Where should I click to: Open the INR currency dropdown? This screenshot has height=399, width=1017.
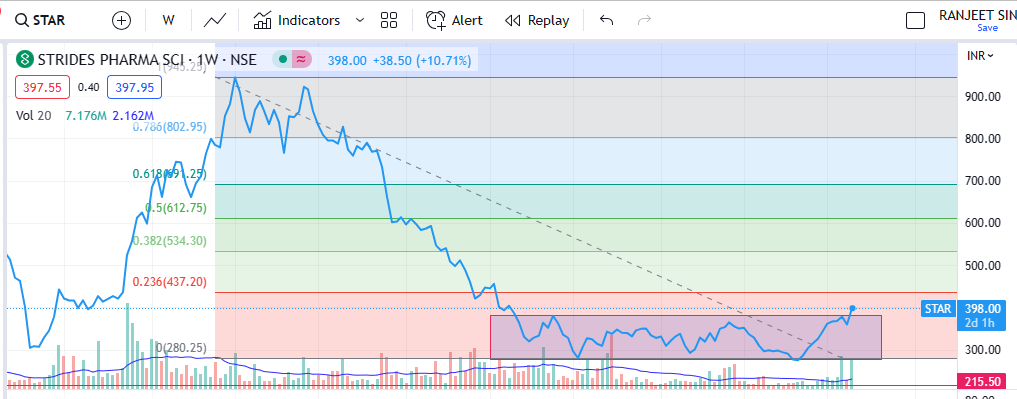(x=981, y=56)
